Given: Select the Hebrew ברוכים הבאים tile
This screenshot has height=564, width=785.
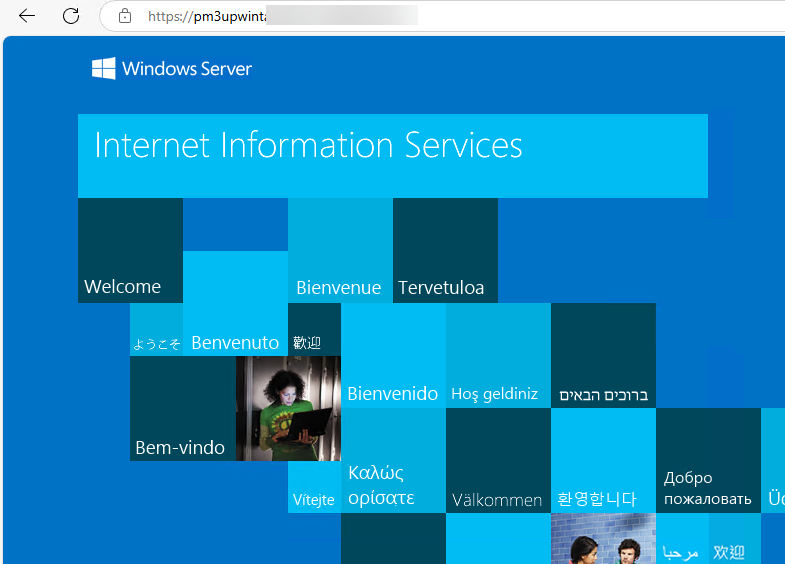Looking at the screenshot, I should (x=604, y=355).
